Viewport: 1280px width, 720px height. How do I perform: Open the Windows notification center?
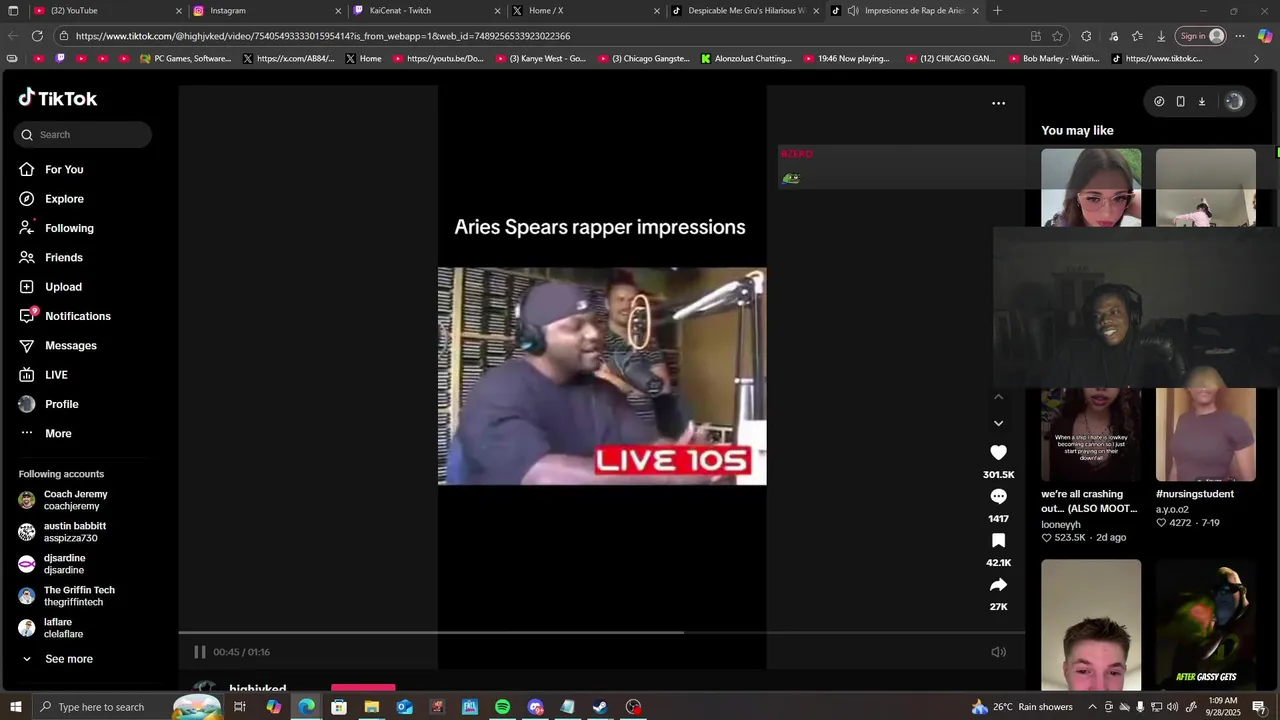pyautogui.click(x=1259, y=707)
